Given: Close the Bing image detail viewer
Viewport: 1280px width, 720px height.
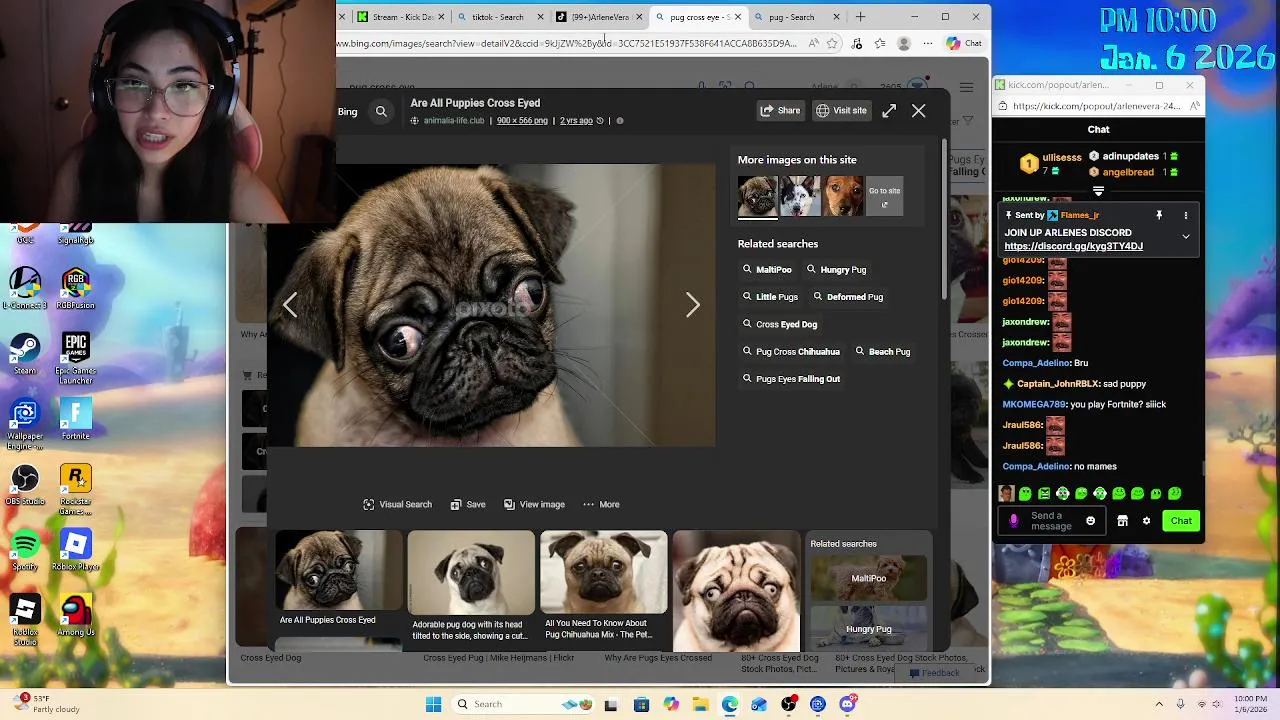Looking at the screenshot, I should point(919,111).
